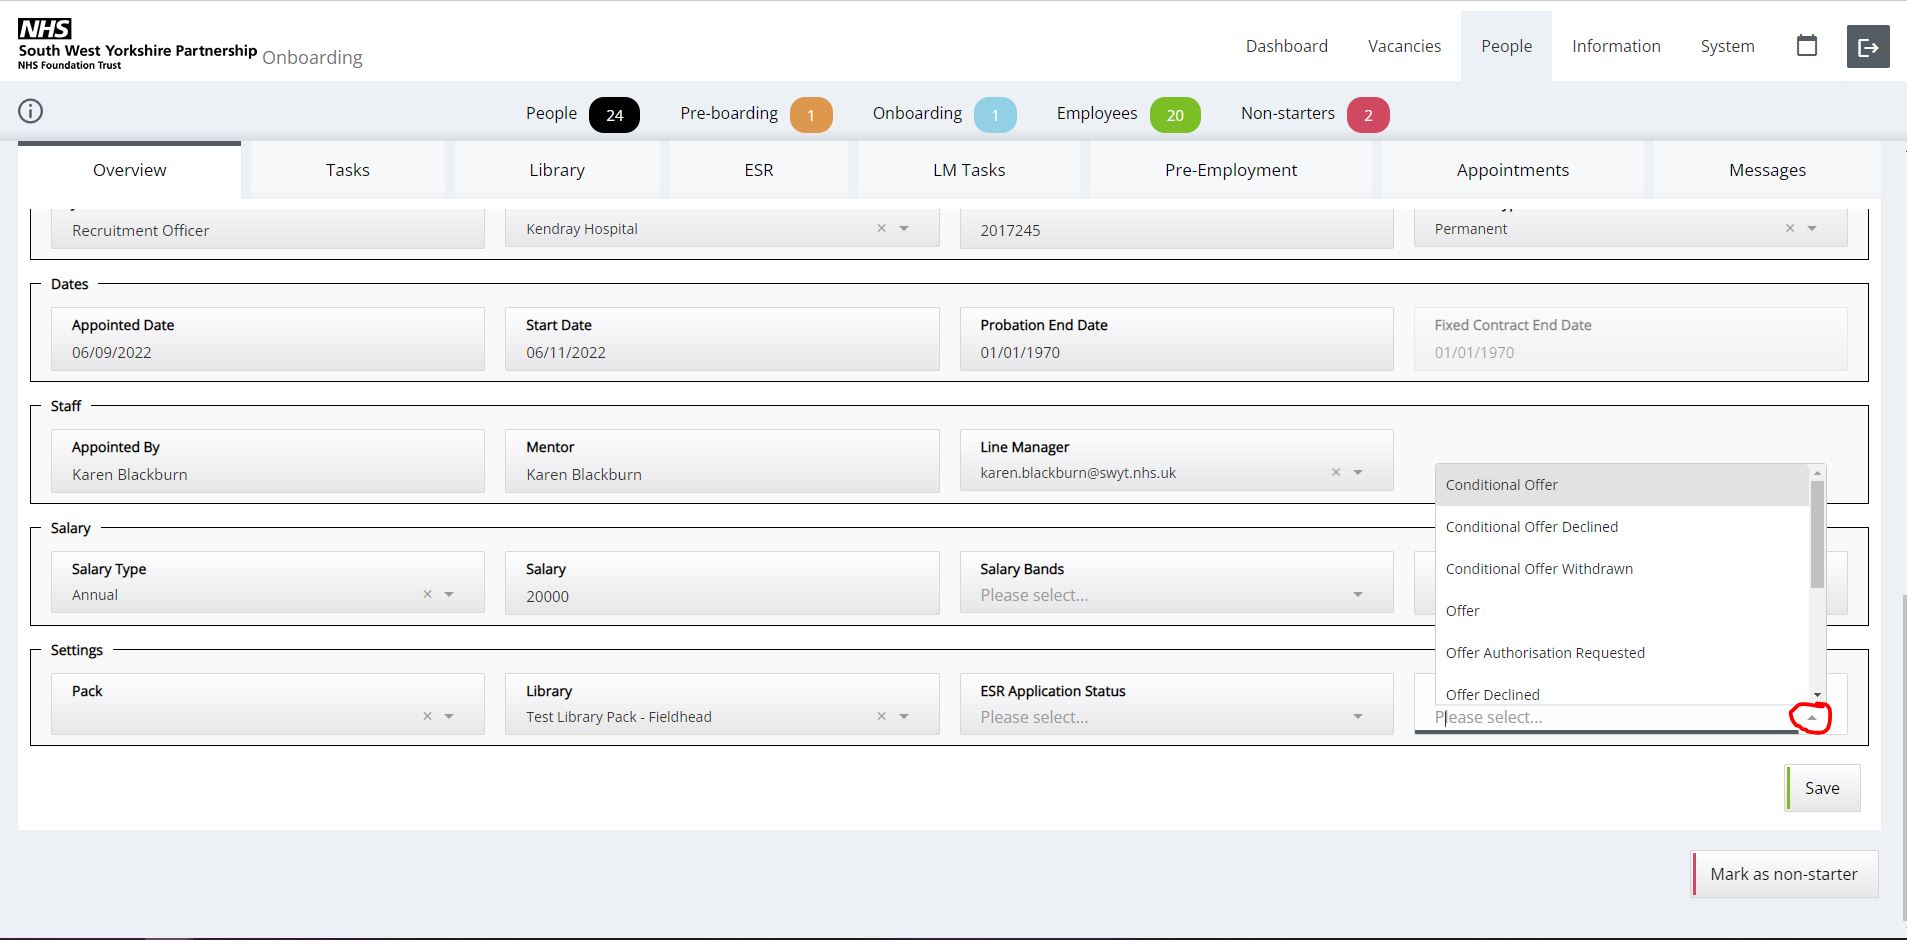Click the calendar icon in top navigation

pyautogui.click(x=1806, y=46)
